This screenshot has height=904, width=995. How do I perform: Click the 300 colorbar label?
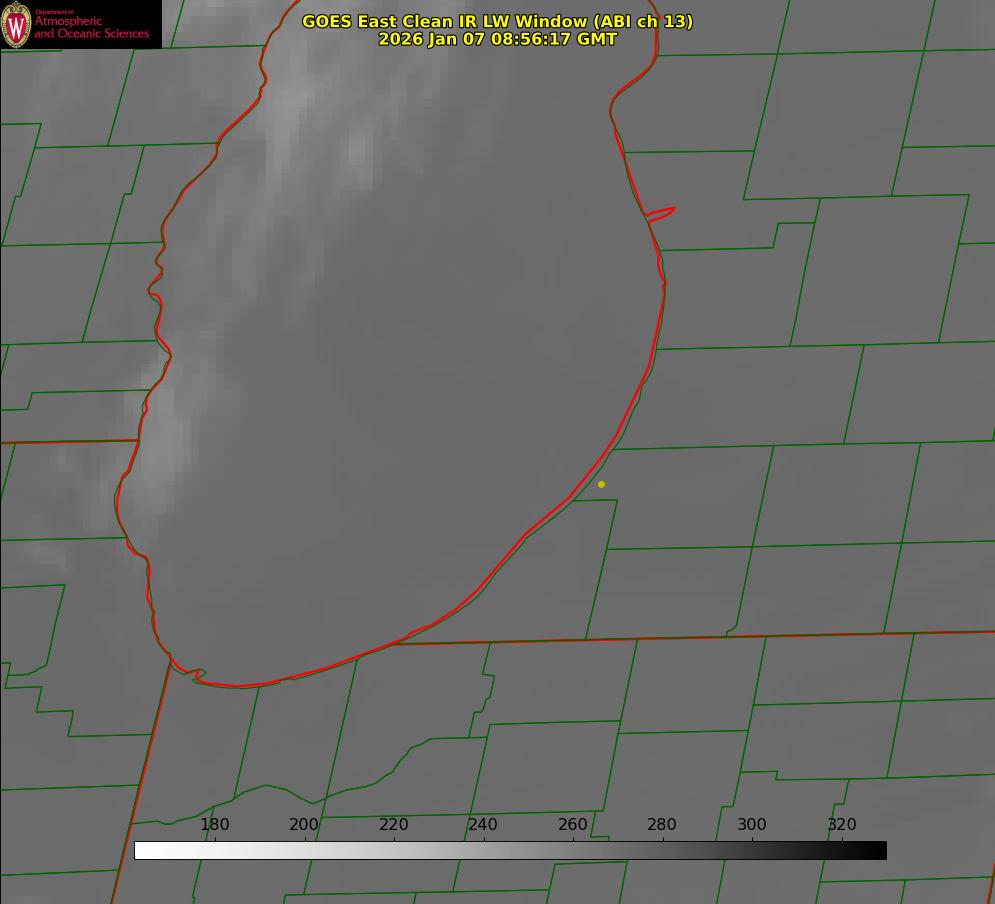tap(752, 824)
